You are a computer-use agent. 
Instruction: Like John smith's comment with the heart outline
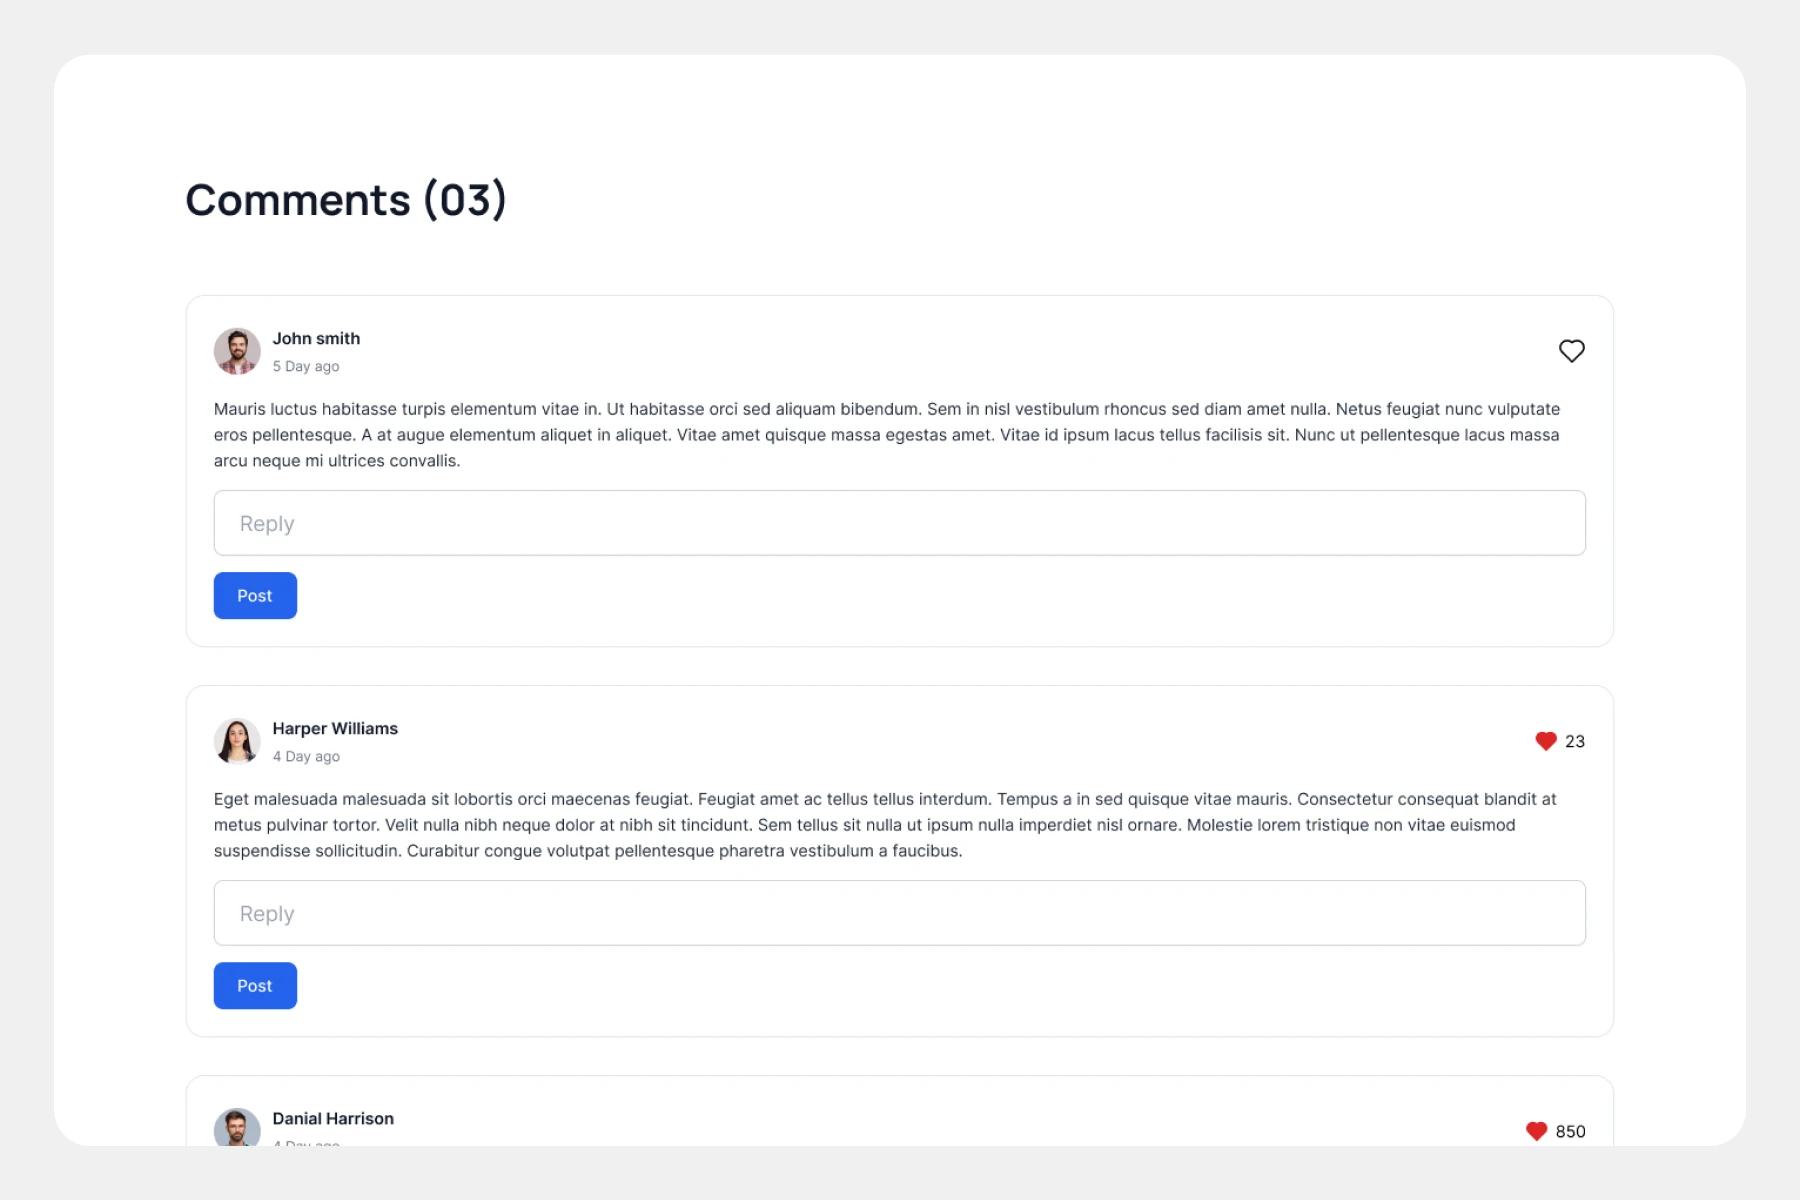coord(1571,351)
